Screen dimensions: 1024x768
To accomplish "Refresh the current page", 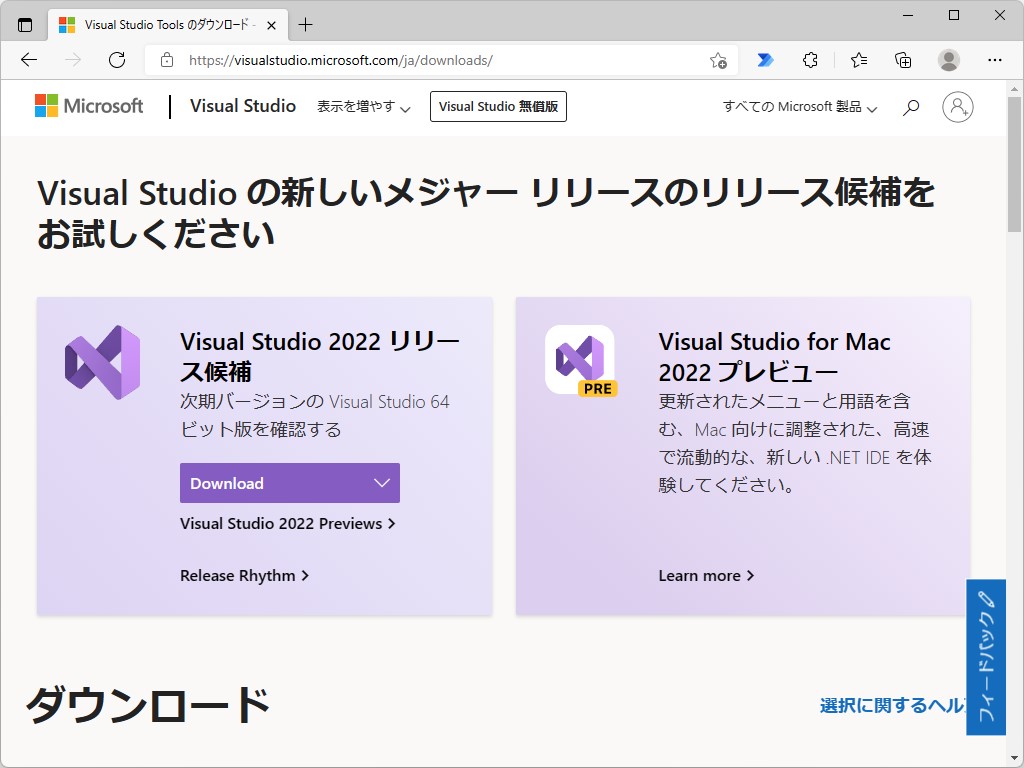I will coord(117,60).
